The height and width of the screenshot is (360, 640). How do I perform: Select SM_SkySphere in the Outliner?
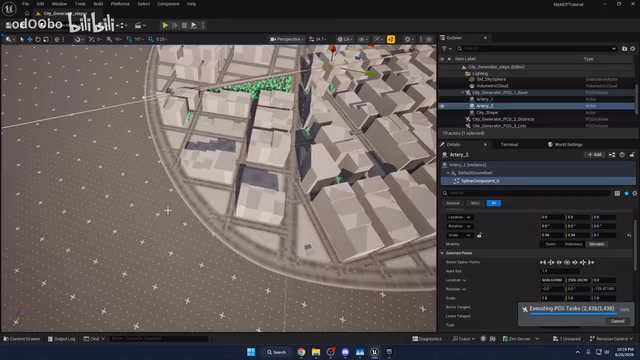[x=491, y=80]
